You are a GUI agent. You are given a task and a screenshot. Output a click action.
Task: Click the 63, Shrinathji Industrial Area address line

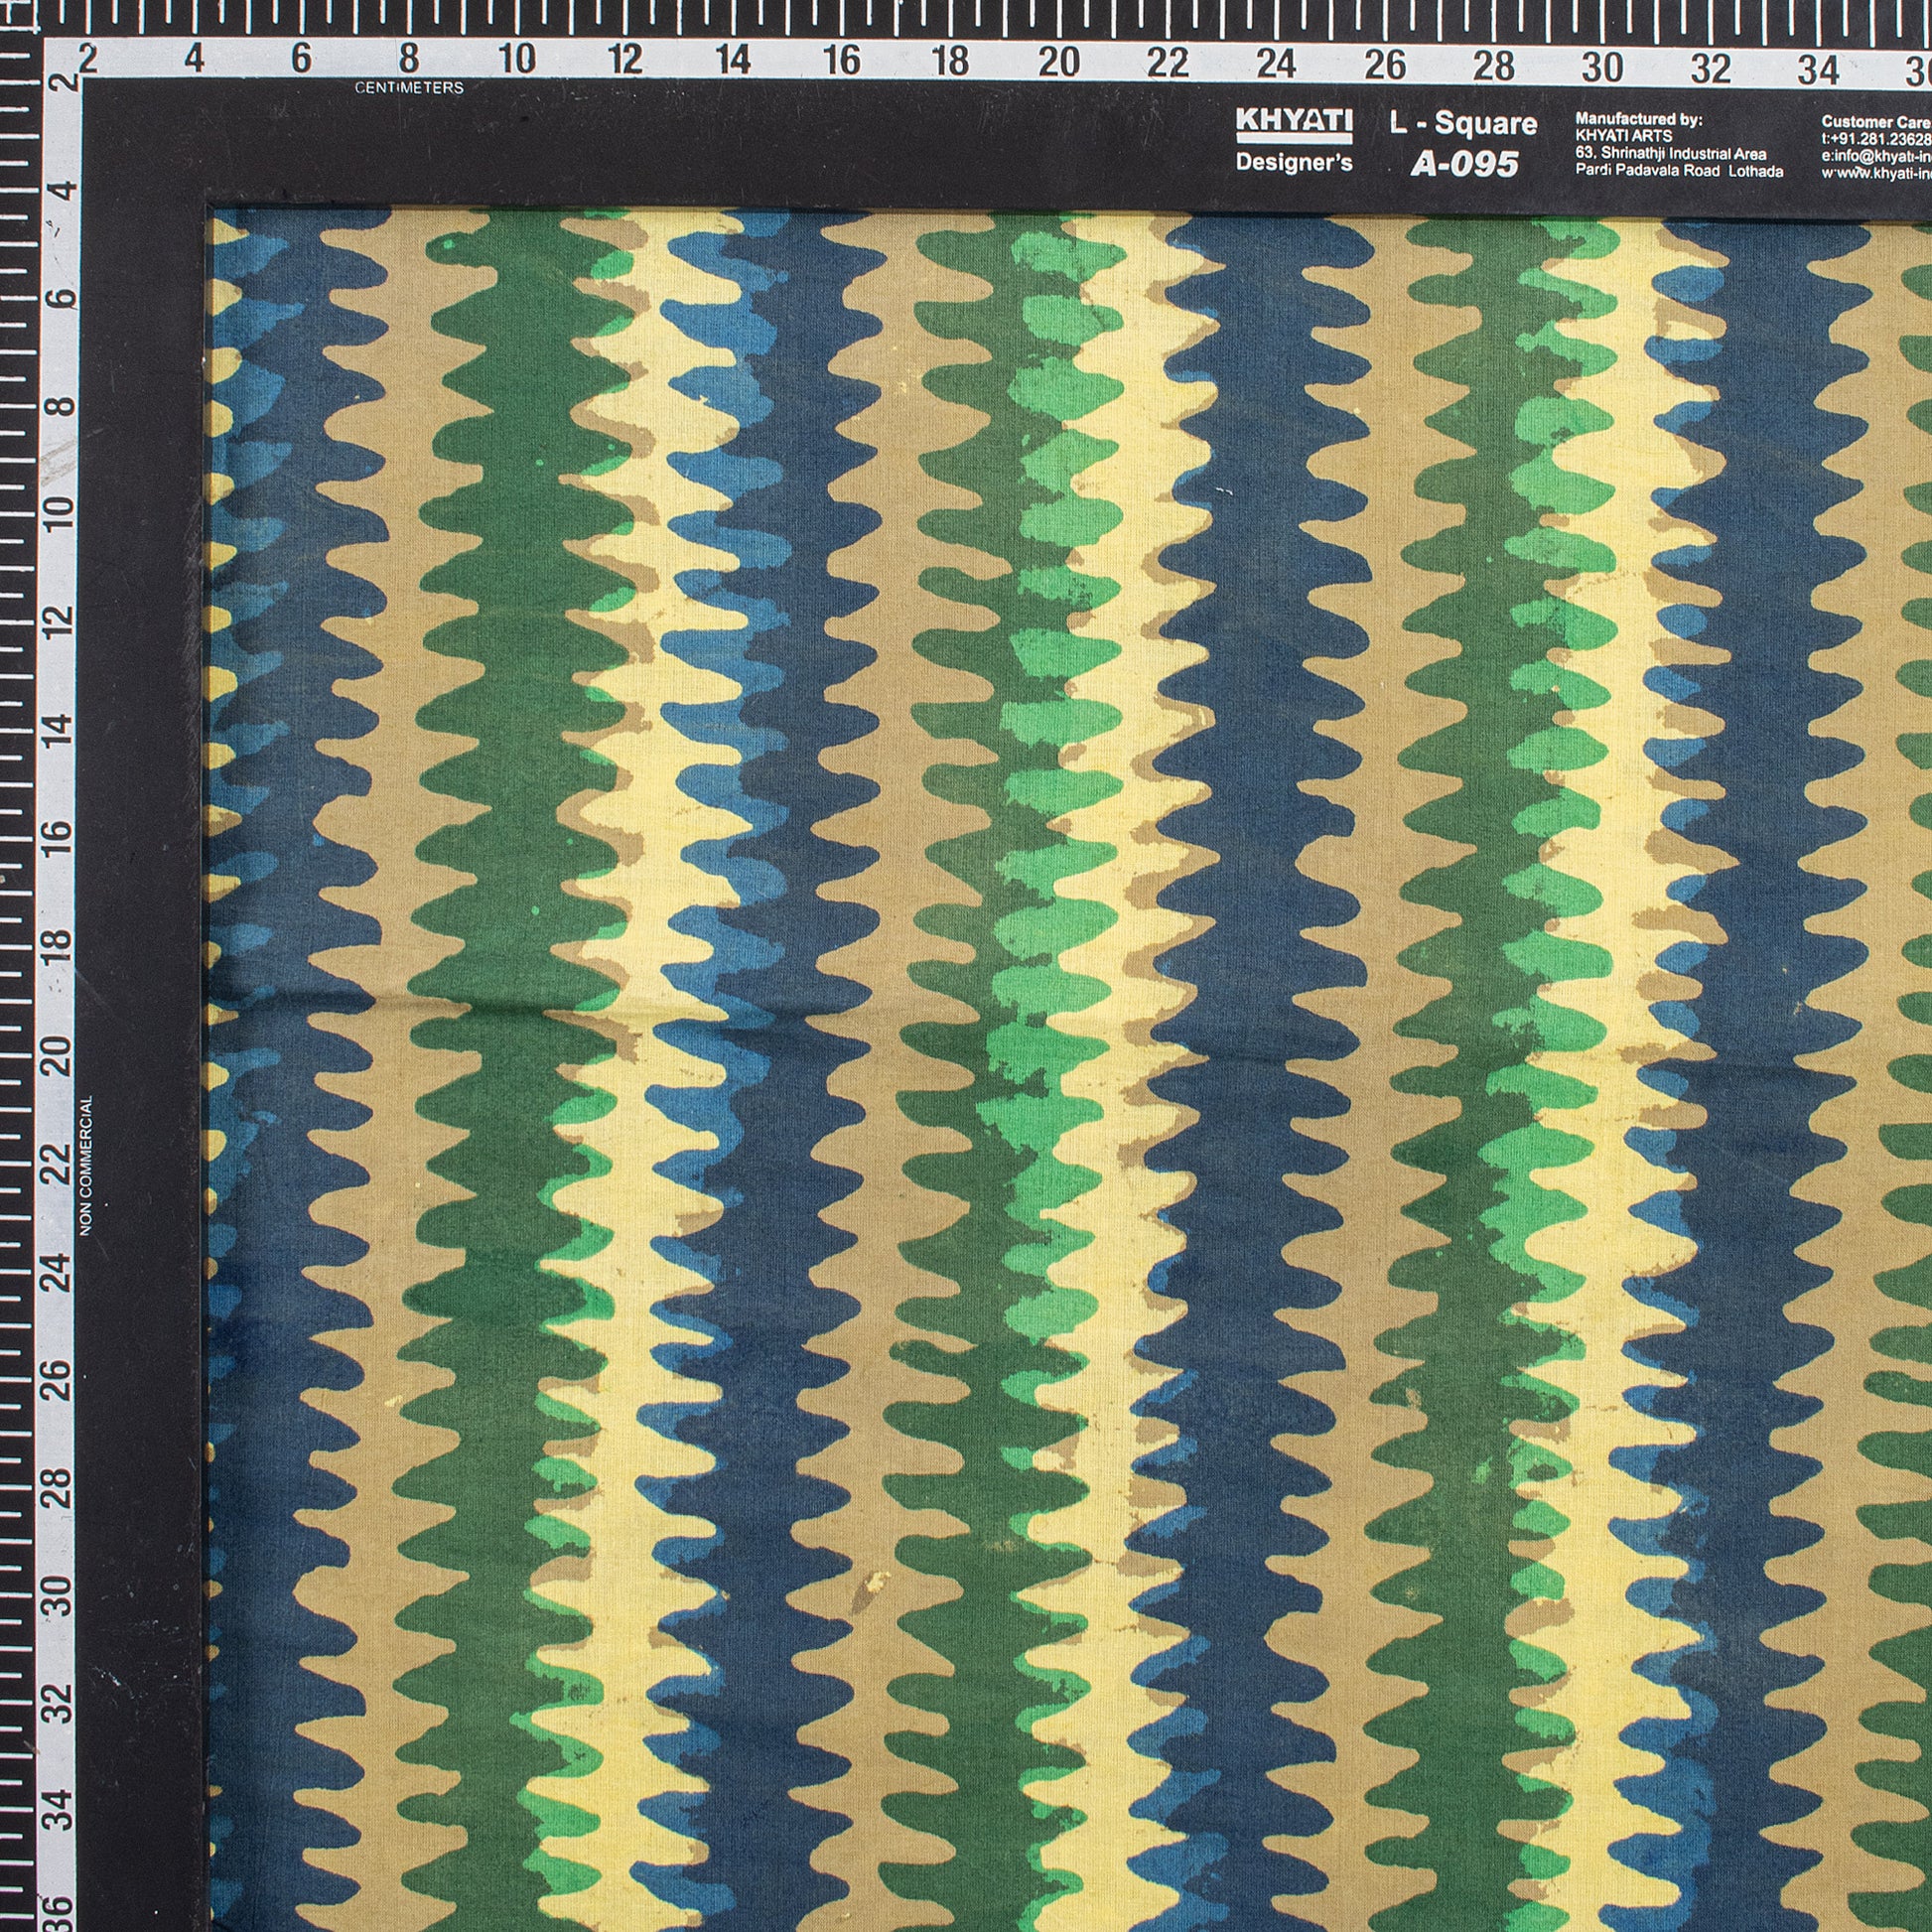pos(1670,154)
